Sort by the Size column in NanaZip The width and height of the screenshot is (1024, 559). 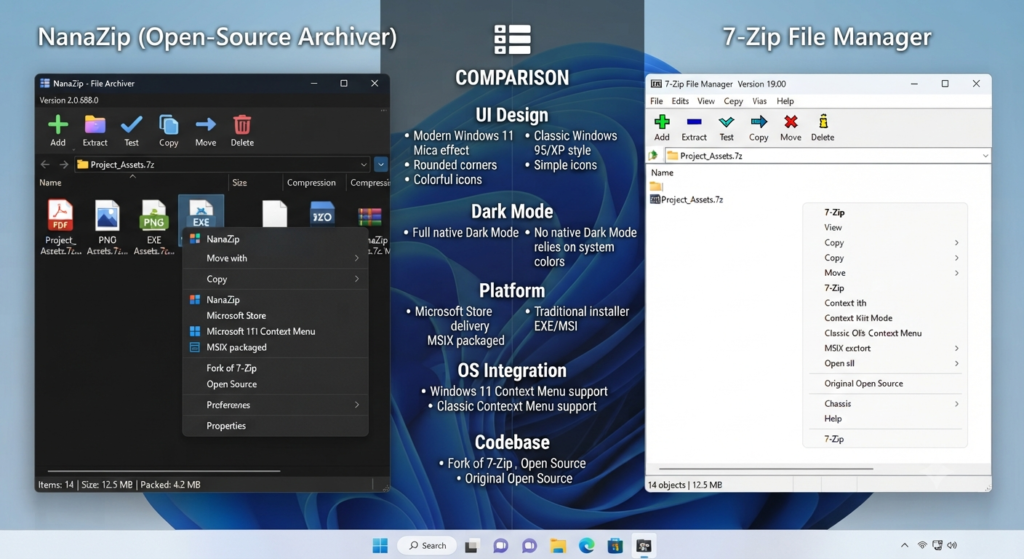(240, 183)
